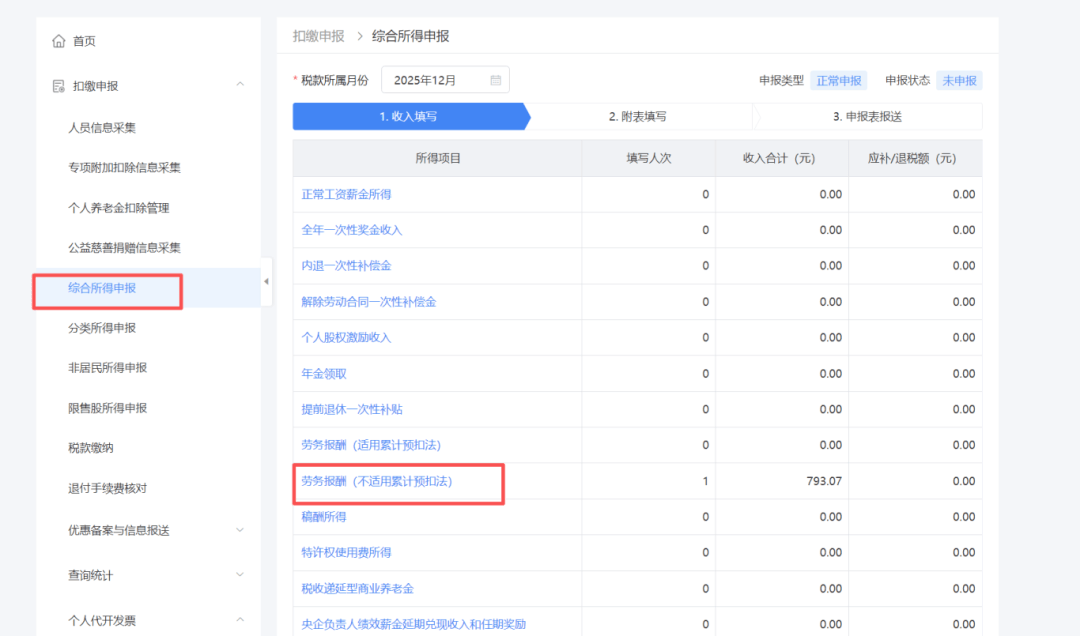1080x636 pixels.
Task: Click the calendar icon in month field
Action: (495, 80)
